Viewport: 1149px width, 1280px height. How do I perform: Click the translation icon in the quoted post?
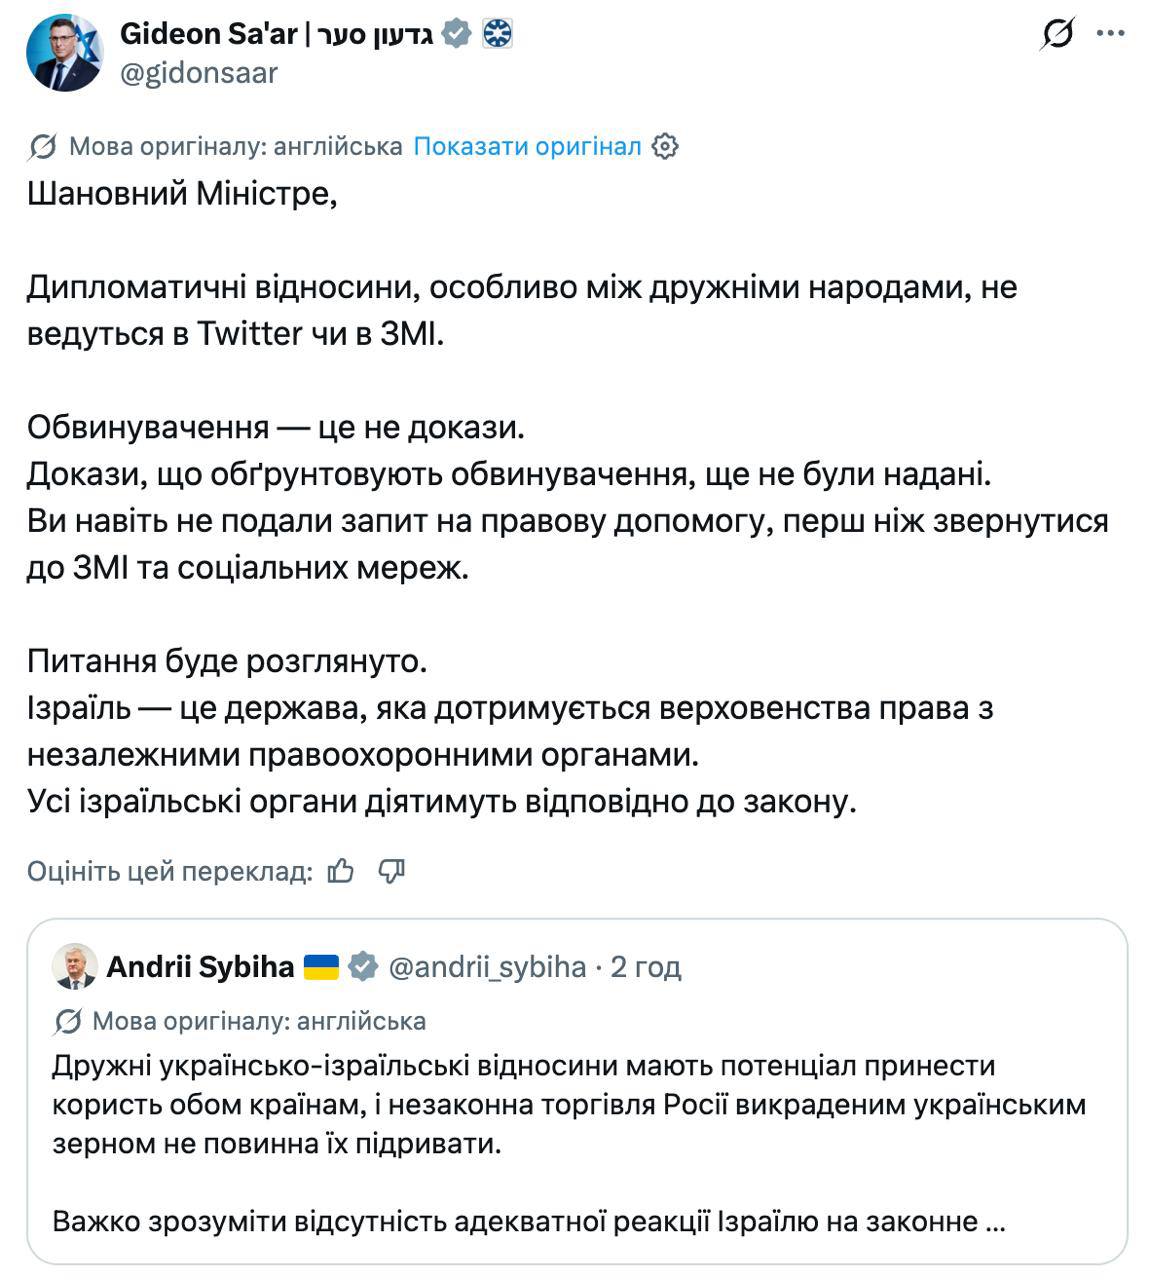click(x=68, y=1021)
